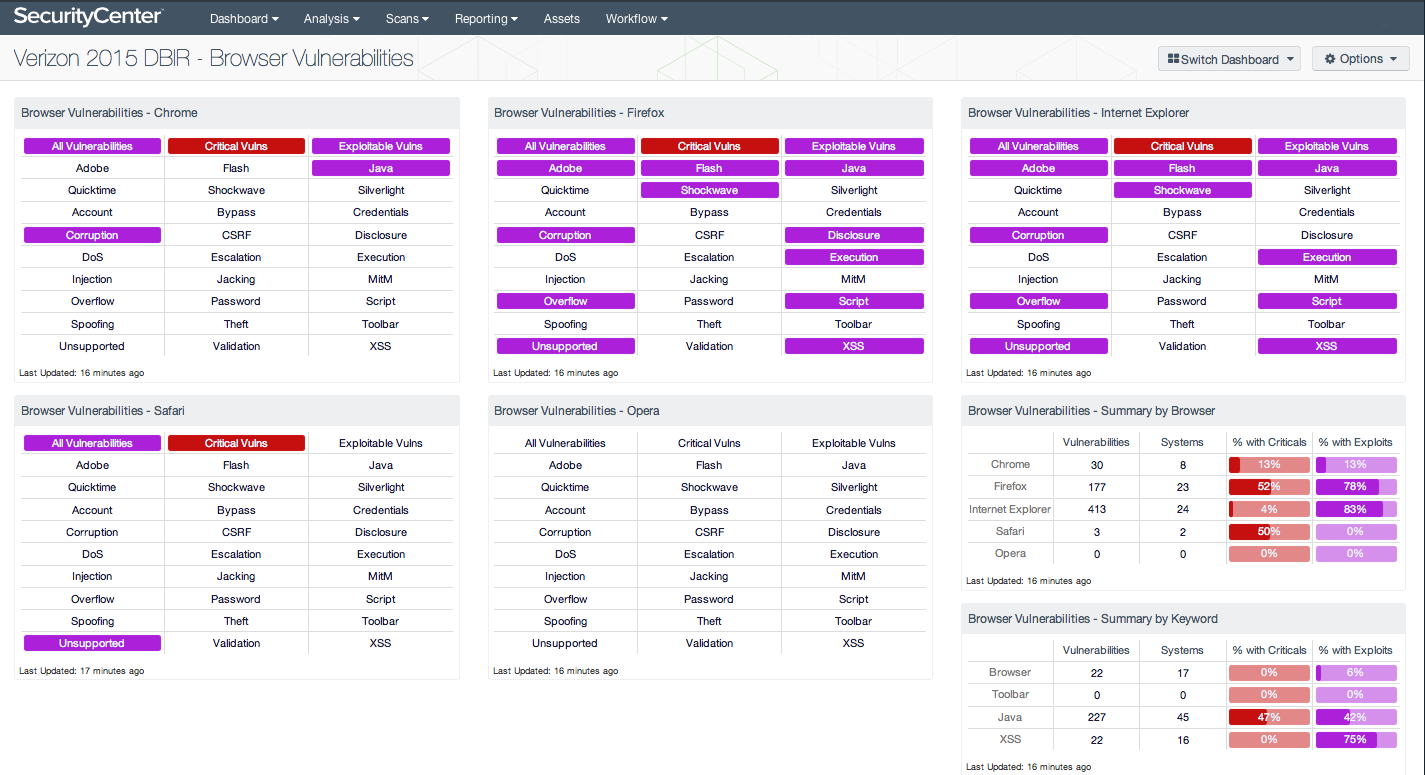Click Overflow indicator in the Firefox panel
Viewport: 1425px width, 775px height.
565,301
